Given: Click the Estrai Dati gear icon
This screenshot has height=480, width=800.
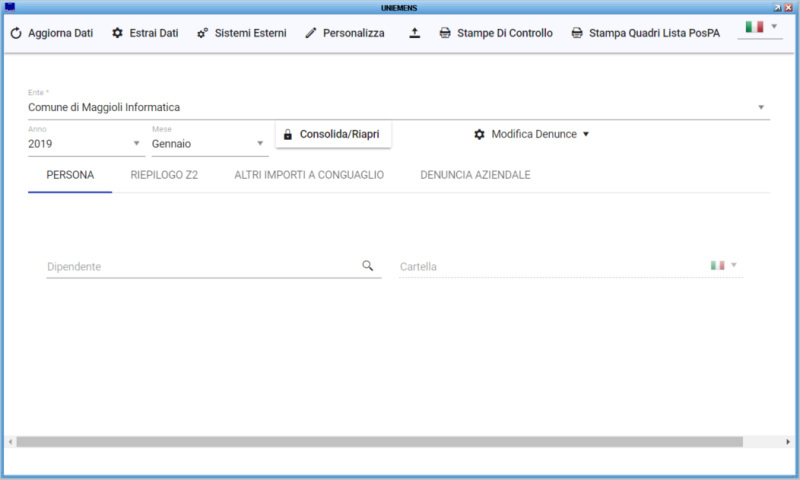Looking at the screenshot, I should (x=117, y=33).
